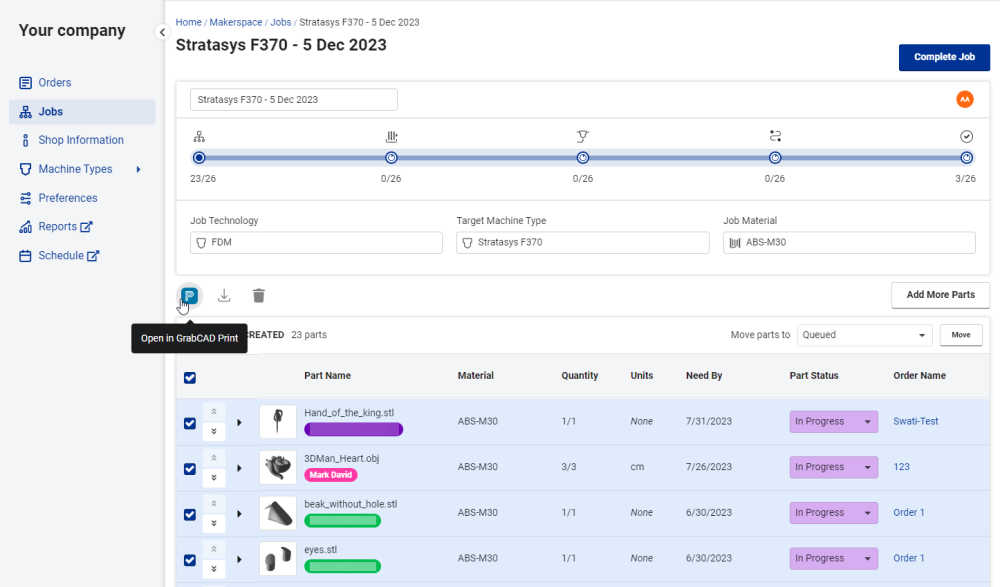This screenshot has height=587, width=1000.
Task: Expand the Machine Types submenu arrow
Action: tap(138, 169)
